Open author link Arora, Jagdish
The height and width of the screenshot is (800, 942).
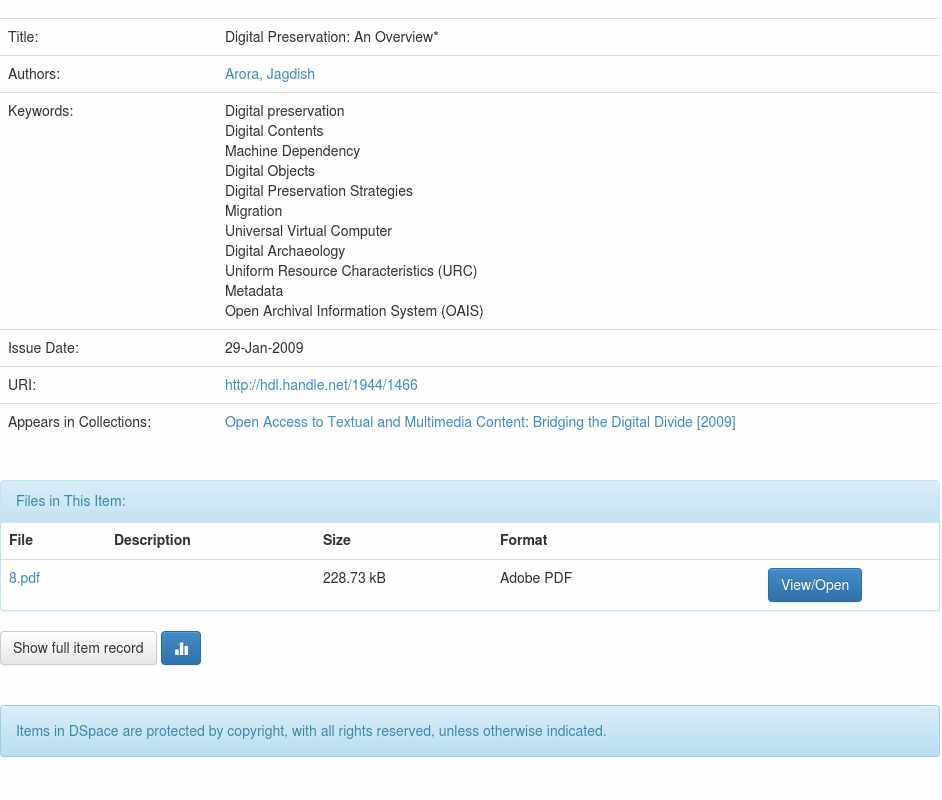pyautogui.click(x=270, y=74)
